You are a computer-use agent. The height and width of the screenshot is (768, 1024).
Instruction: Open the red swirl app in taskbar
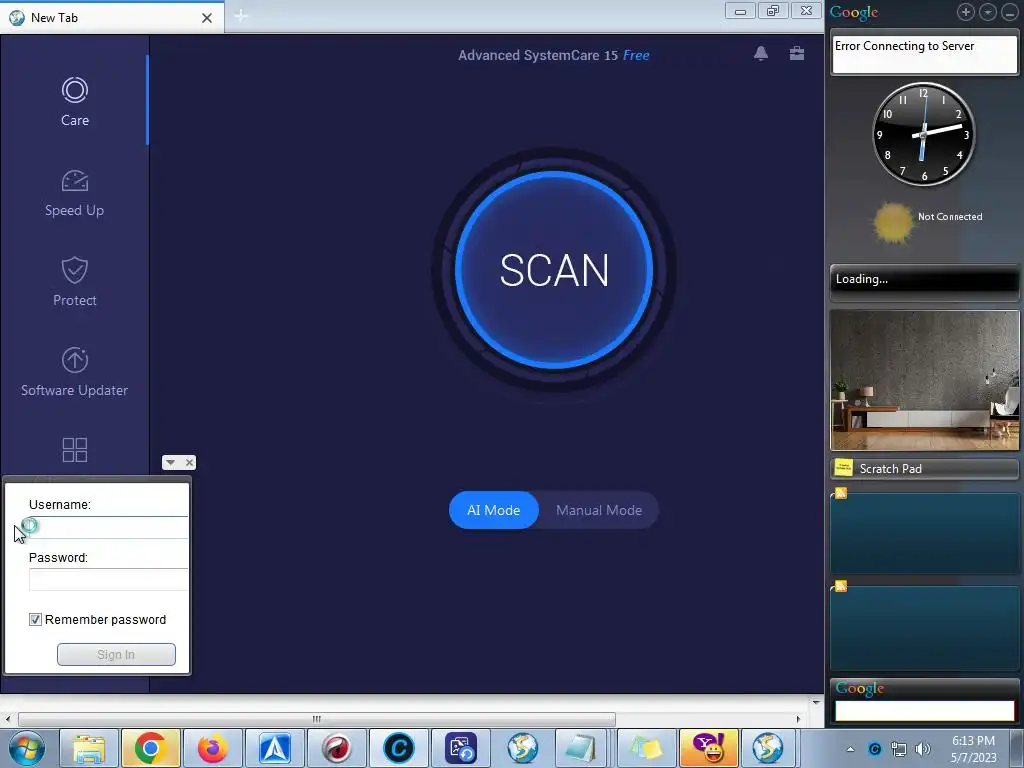[x=336, y=748]
